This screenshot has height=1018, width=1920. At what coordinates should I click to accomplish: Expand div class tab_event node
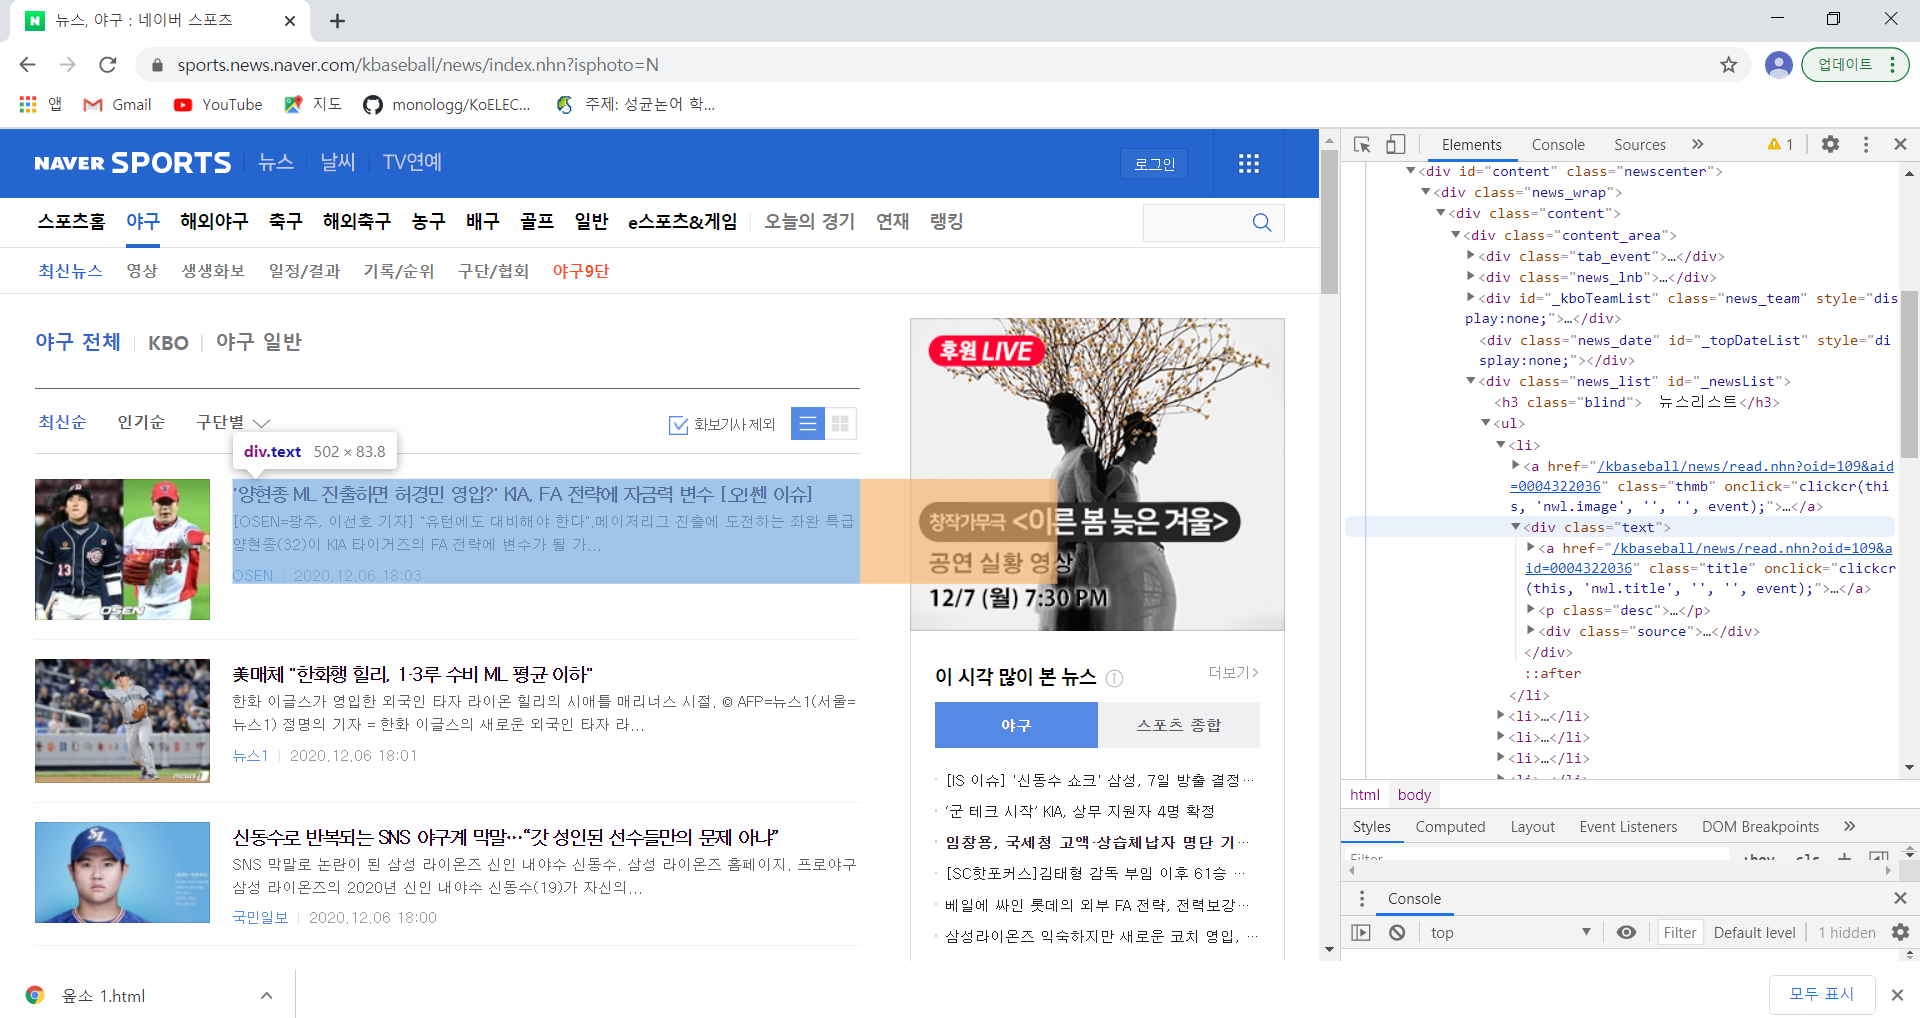tap(1471, 256)
